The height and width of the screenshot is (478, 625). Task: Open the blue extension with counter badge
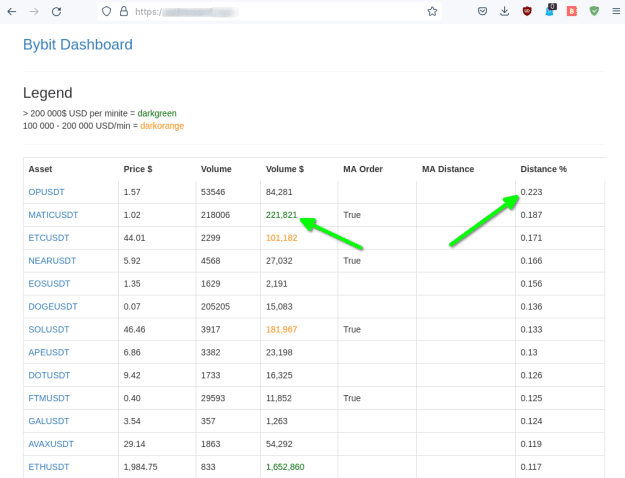click(x=550, y=11)
